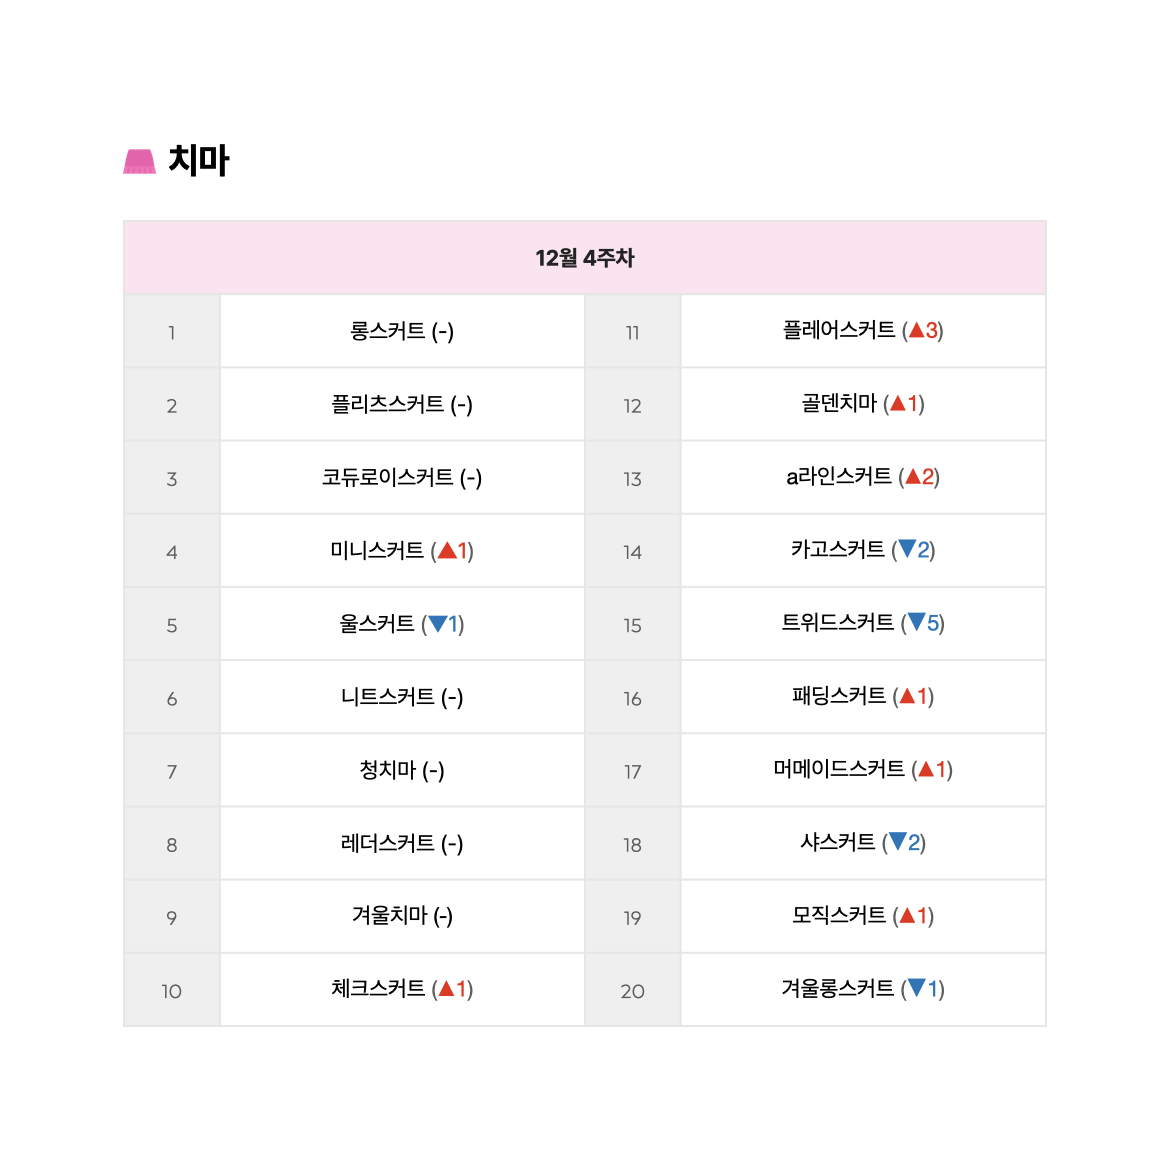Click the red up arrow beside 체크스커트
Image resolution: width=1170 pixels, height=1170 pixels.
(446, 989)
